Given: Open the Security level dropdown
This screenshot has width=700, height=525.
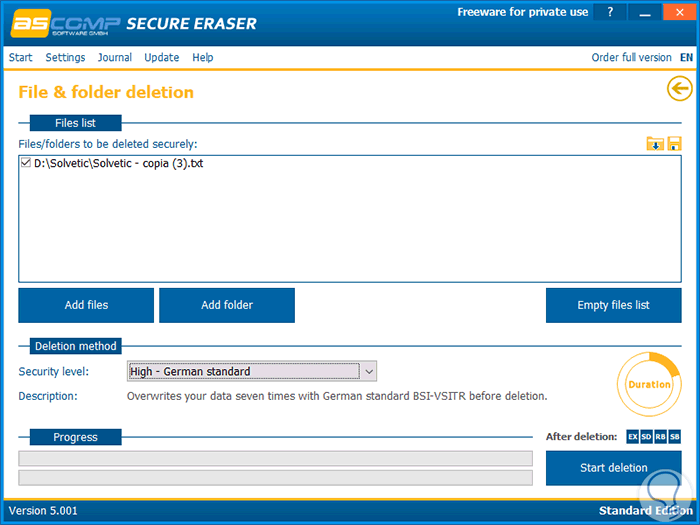Looking at the screenshot, I should click(x=252, y=371).
